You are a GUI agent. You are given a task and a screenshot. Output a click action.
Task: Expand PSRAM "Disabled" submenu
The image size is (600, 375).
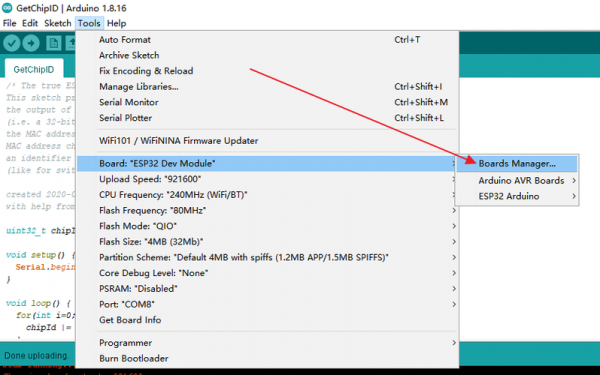click(267, 289)
